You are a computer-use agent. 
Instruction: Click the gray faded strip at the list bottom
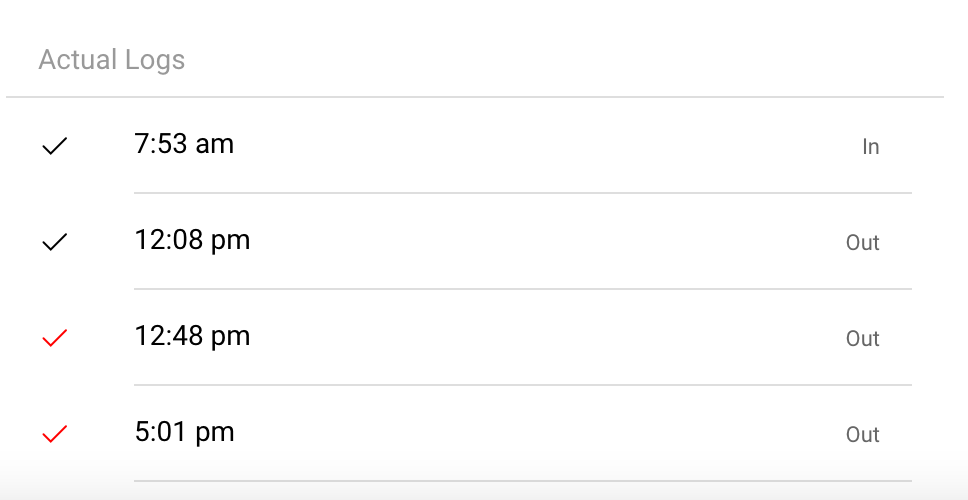tap(484, 491)
